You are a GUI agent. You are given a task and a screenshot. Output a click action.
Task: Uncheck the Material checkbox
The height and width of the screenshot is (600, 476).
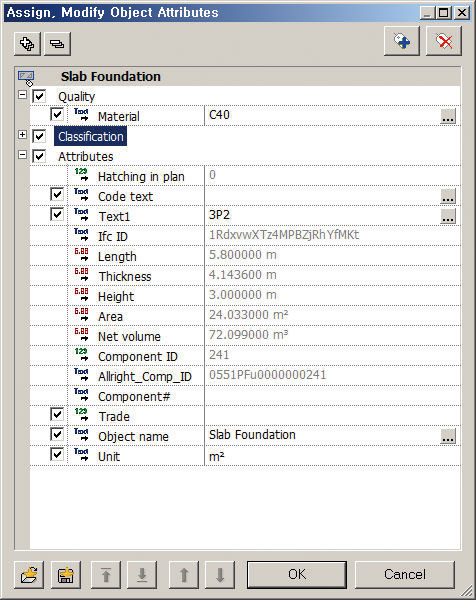[57, 114]
